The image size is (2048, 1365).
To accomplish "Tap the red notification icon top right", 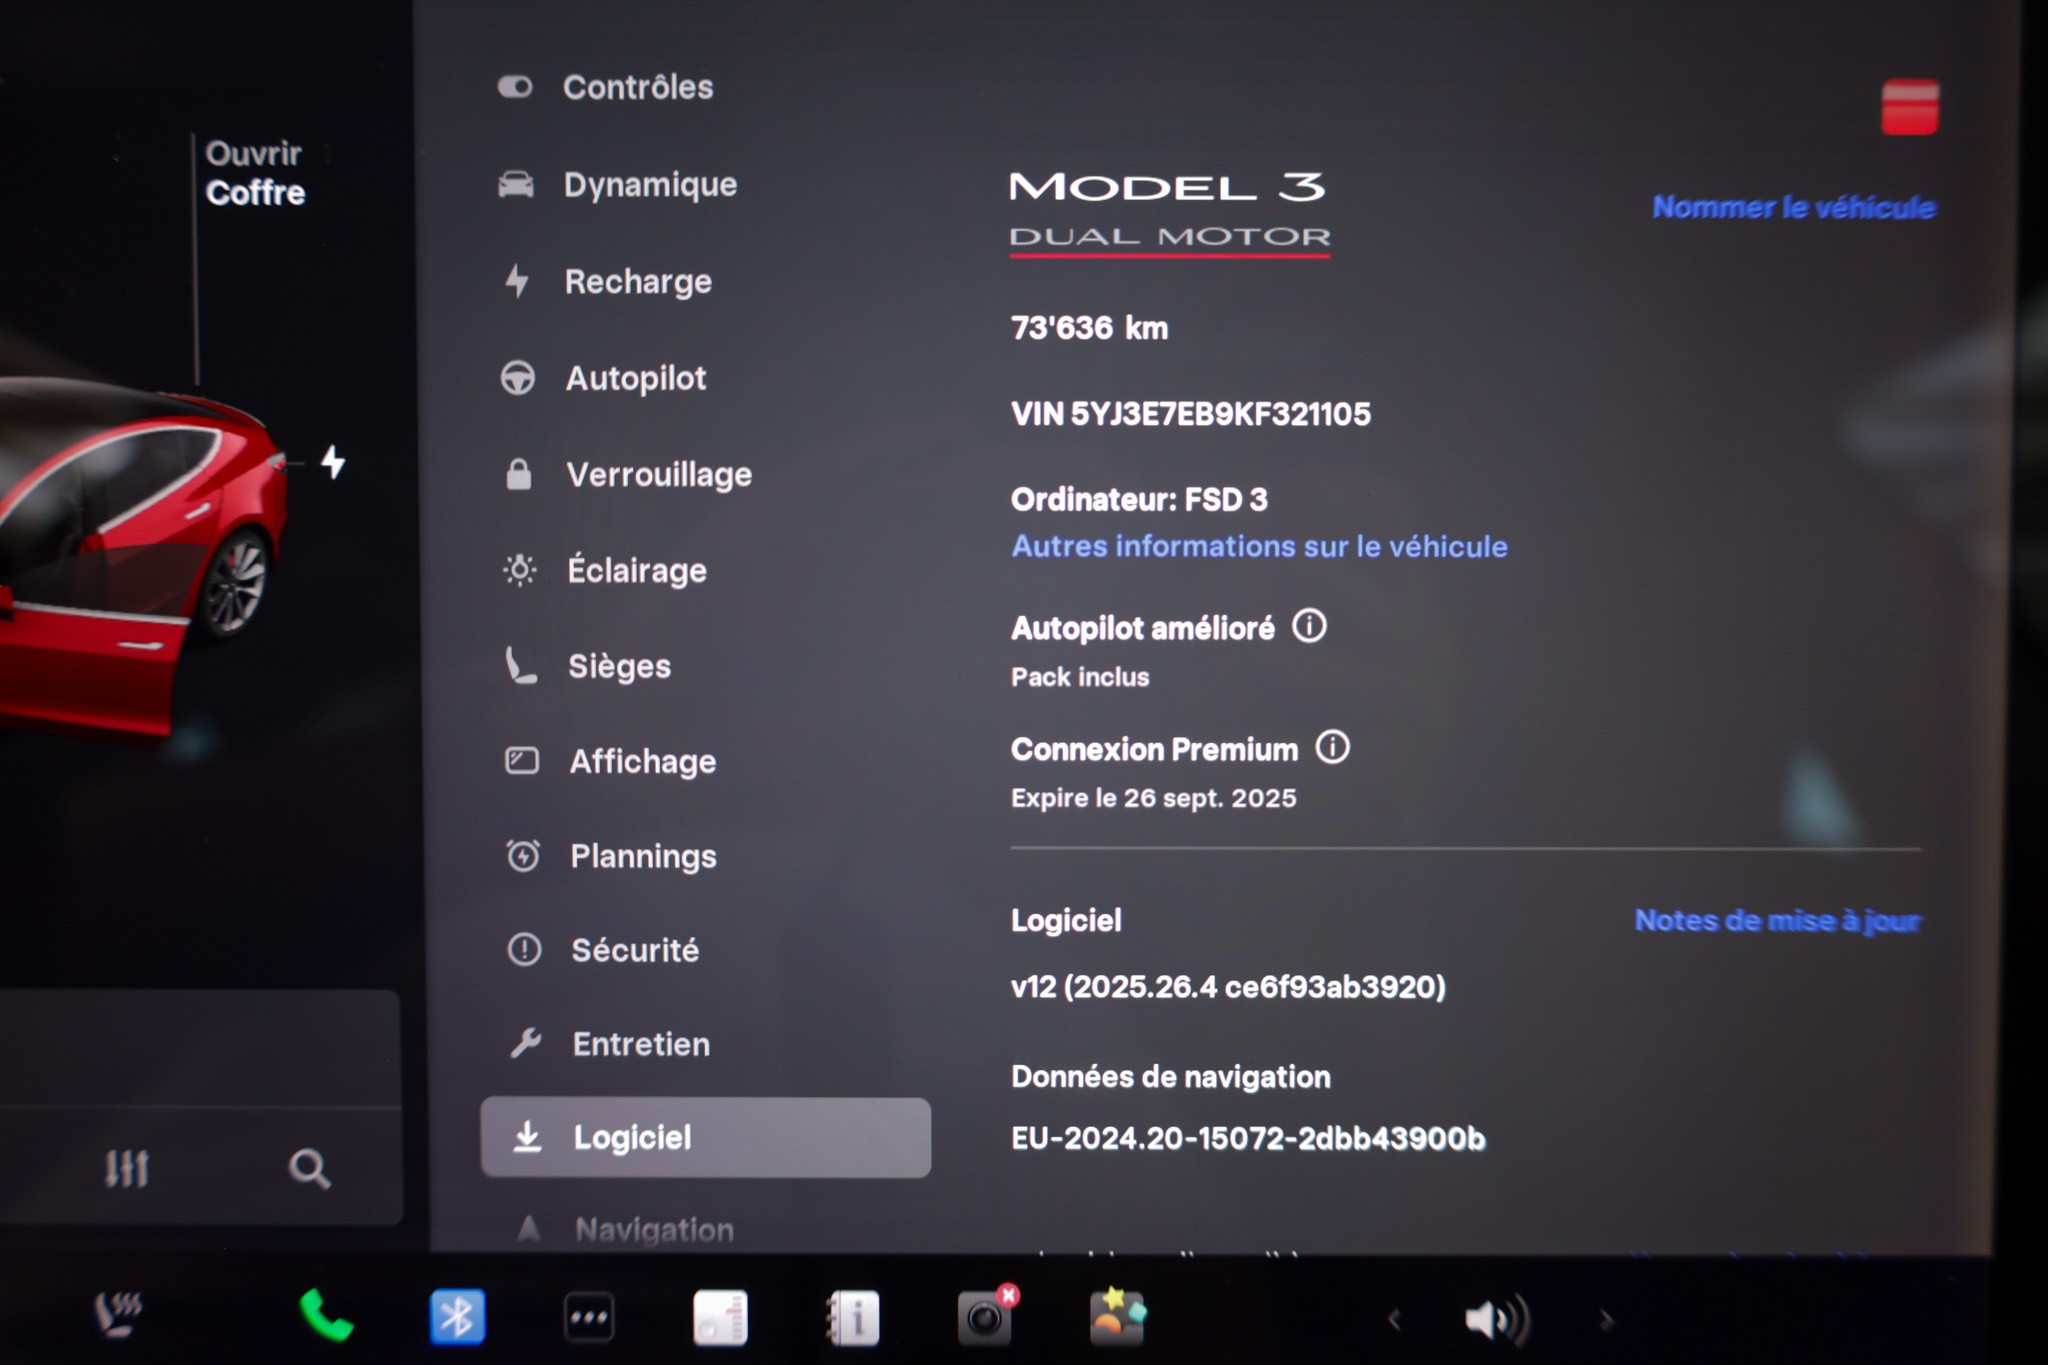I will pos(1910,107).
